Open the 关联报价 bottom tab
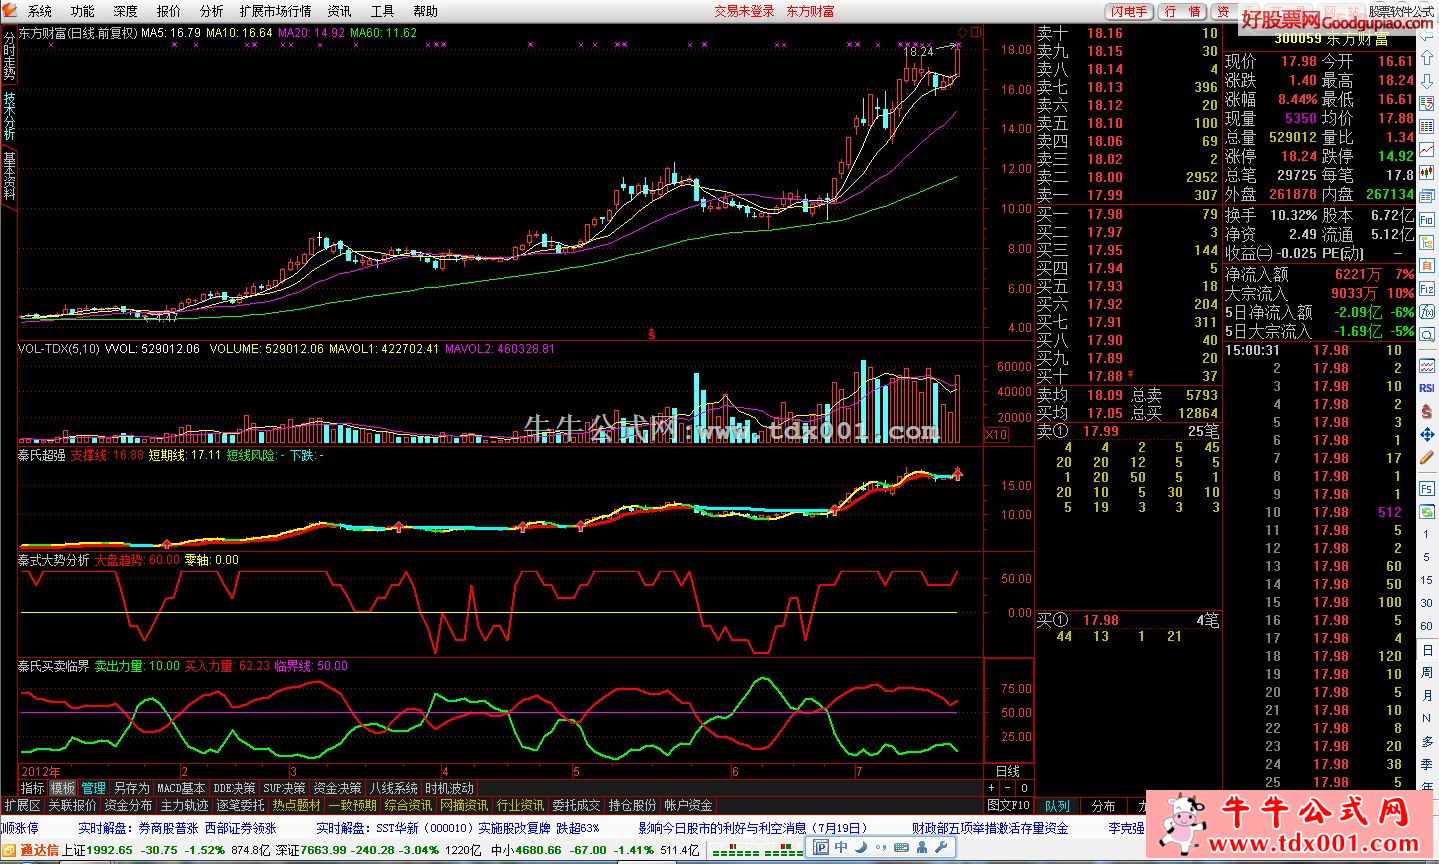The height and width of the screenshot is (864, 1439). (x=72, y=805)
